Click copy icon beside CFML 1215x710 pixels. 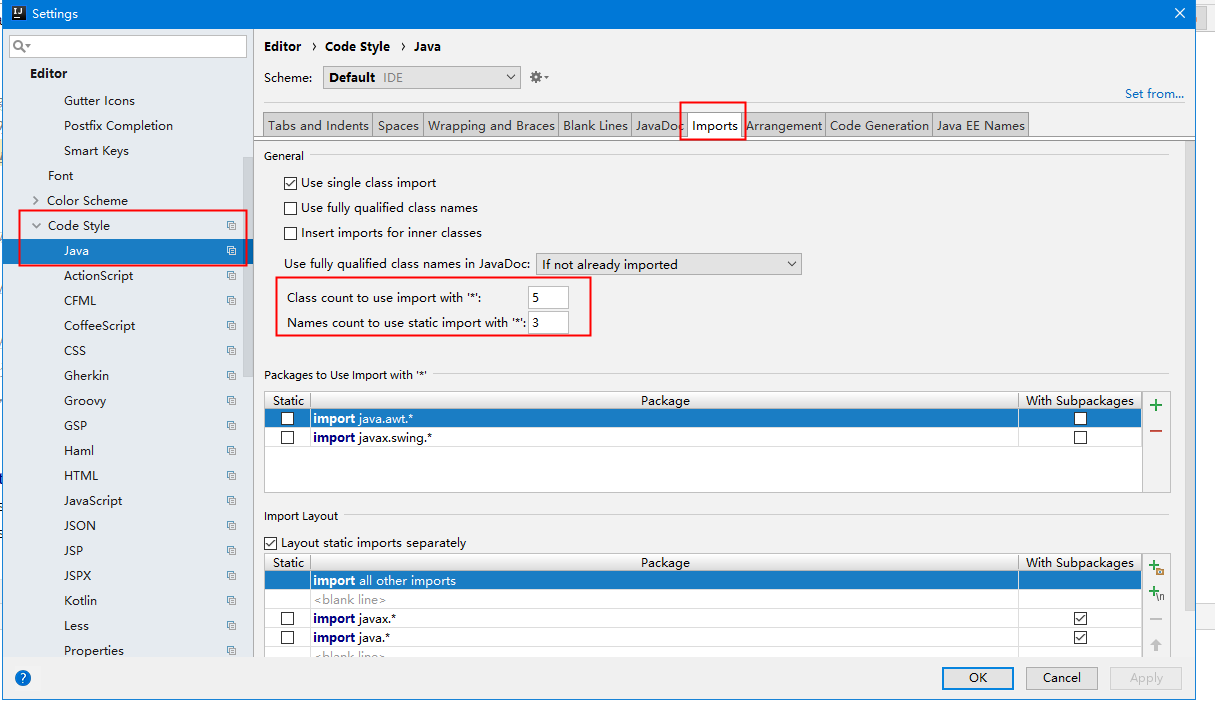tap(231, 301)
